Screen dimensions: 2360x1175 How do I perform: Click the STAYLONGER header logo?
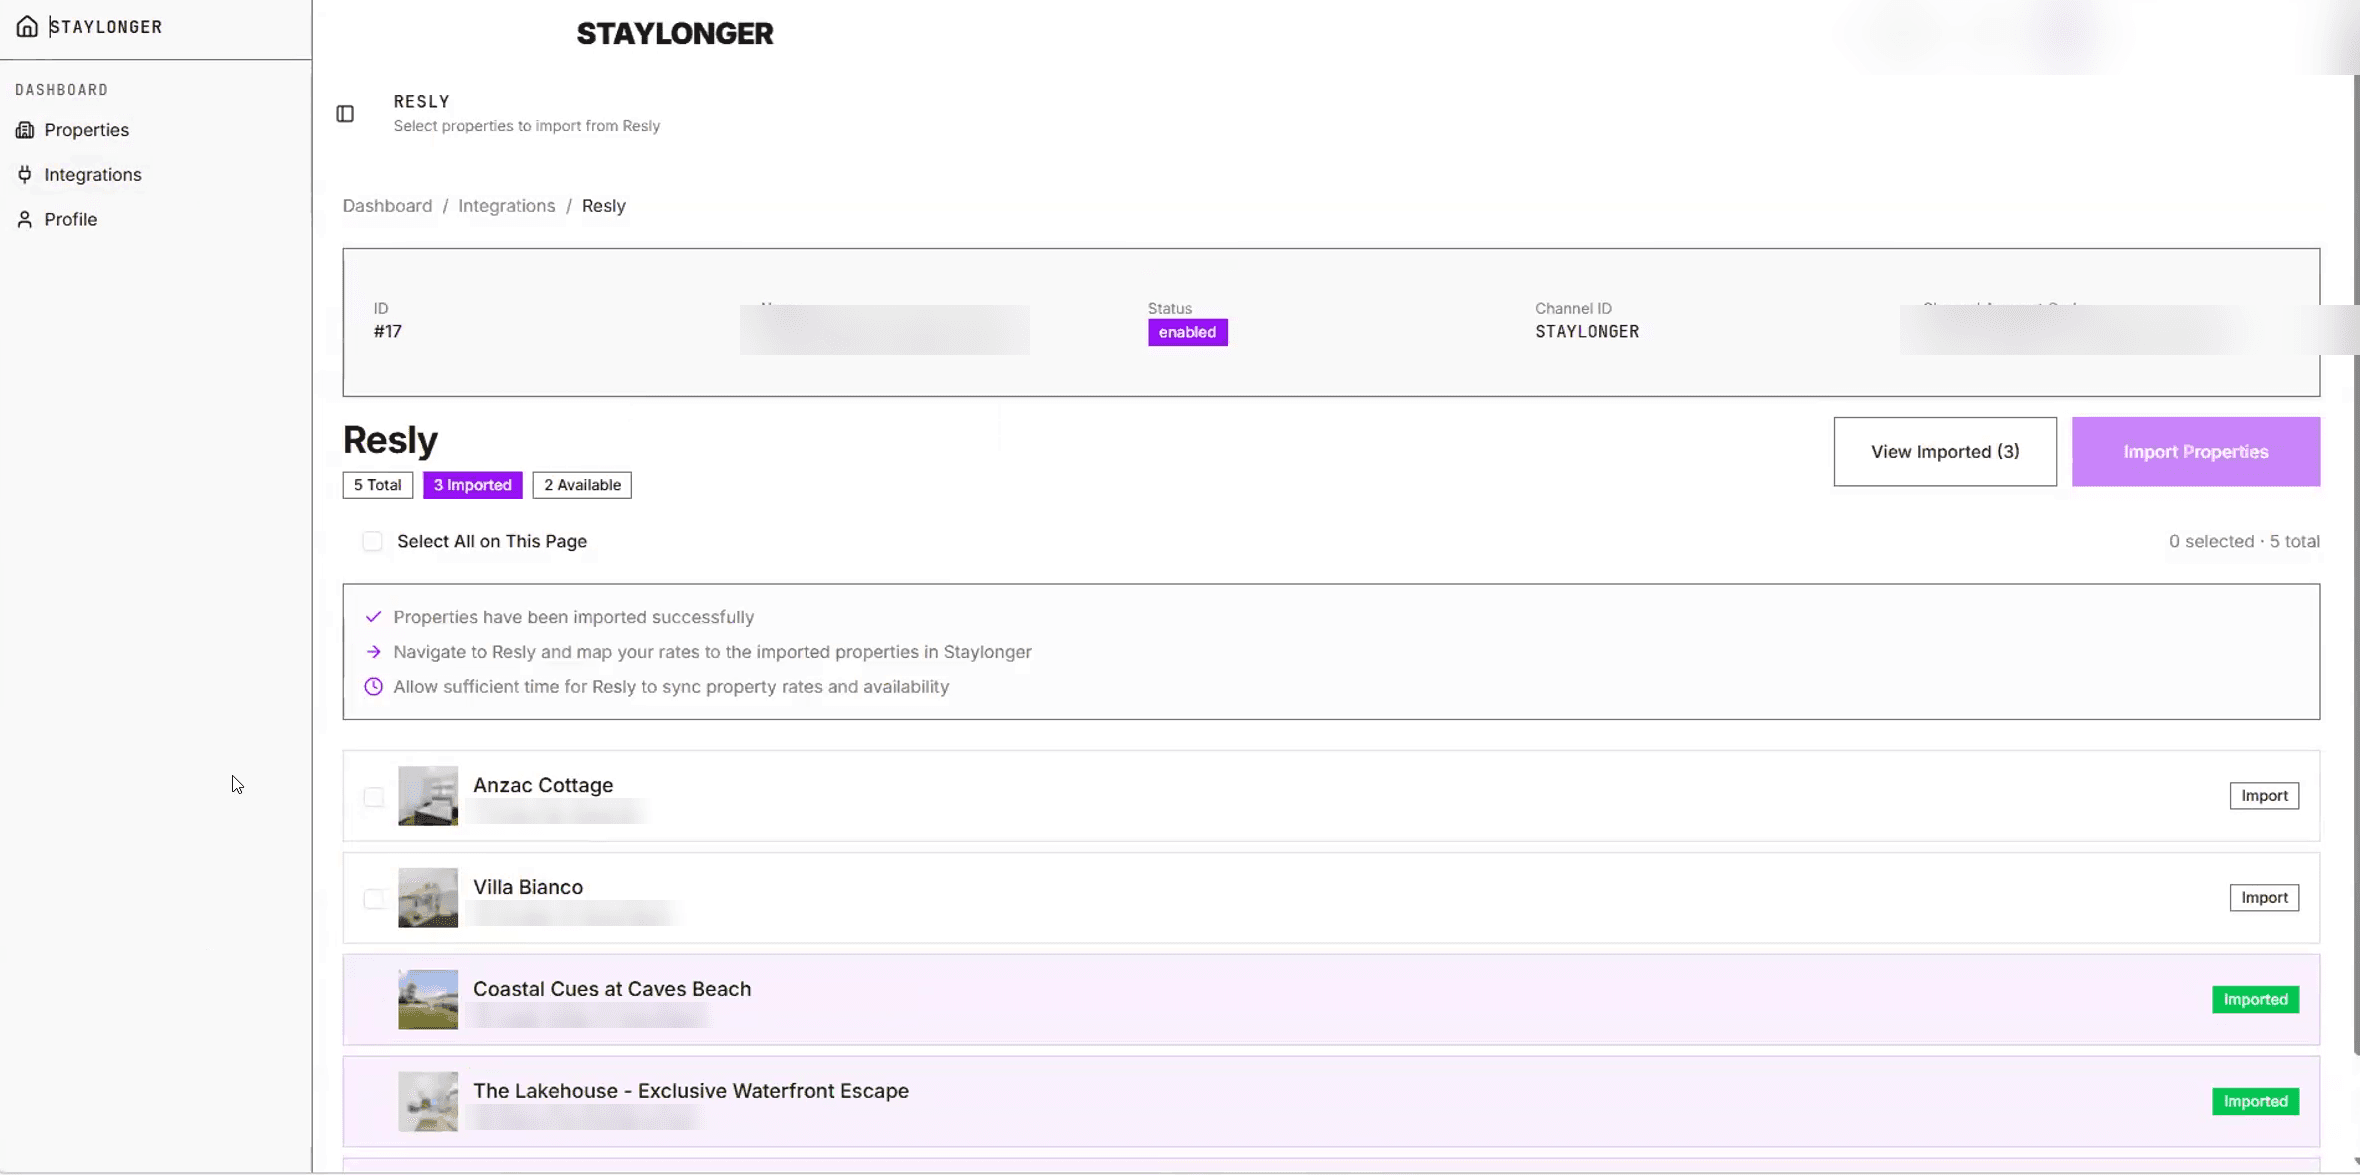point(675,34)
